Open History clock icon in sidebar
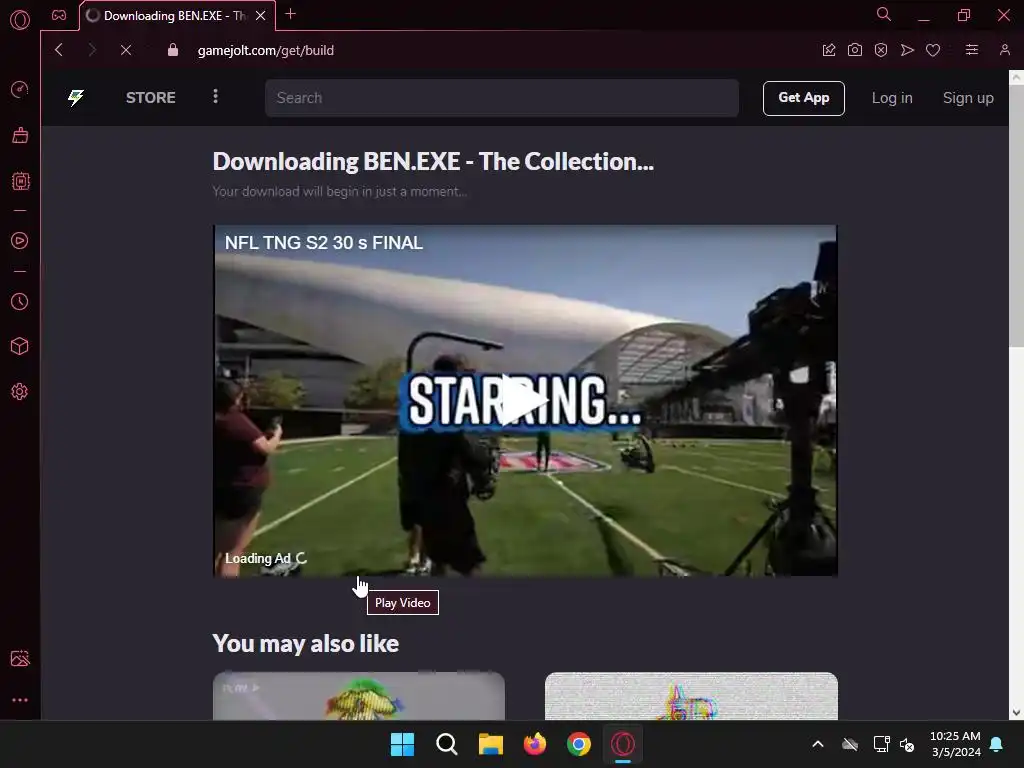Screen dimensions: 1024x768 click(x=20, y=301)
